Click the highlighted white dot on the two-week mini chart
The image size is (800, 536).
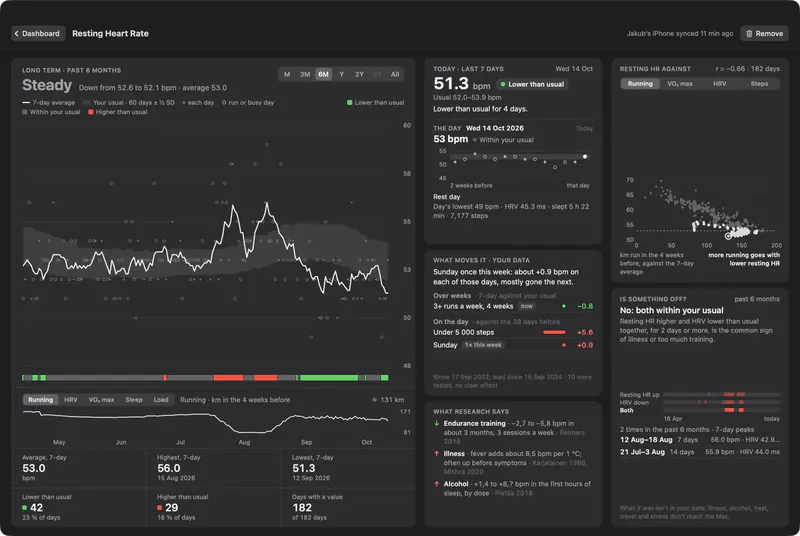(585, 157)
